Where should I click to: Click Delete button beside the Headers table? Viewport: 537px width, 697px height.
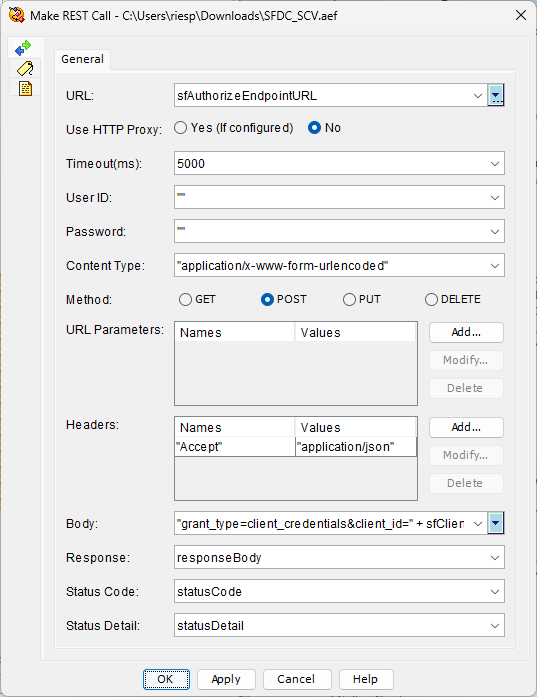[x=466, y=483]
